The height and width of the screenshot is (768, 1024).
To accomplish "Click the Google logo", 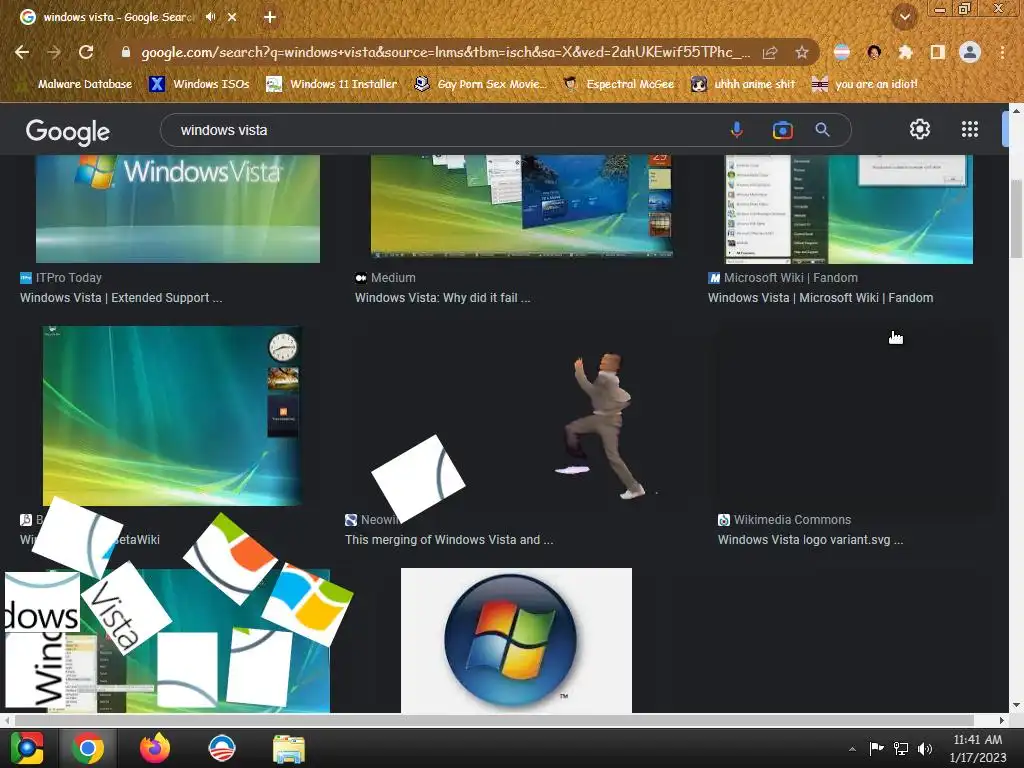I will pos(68,131).
